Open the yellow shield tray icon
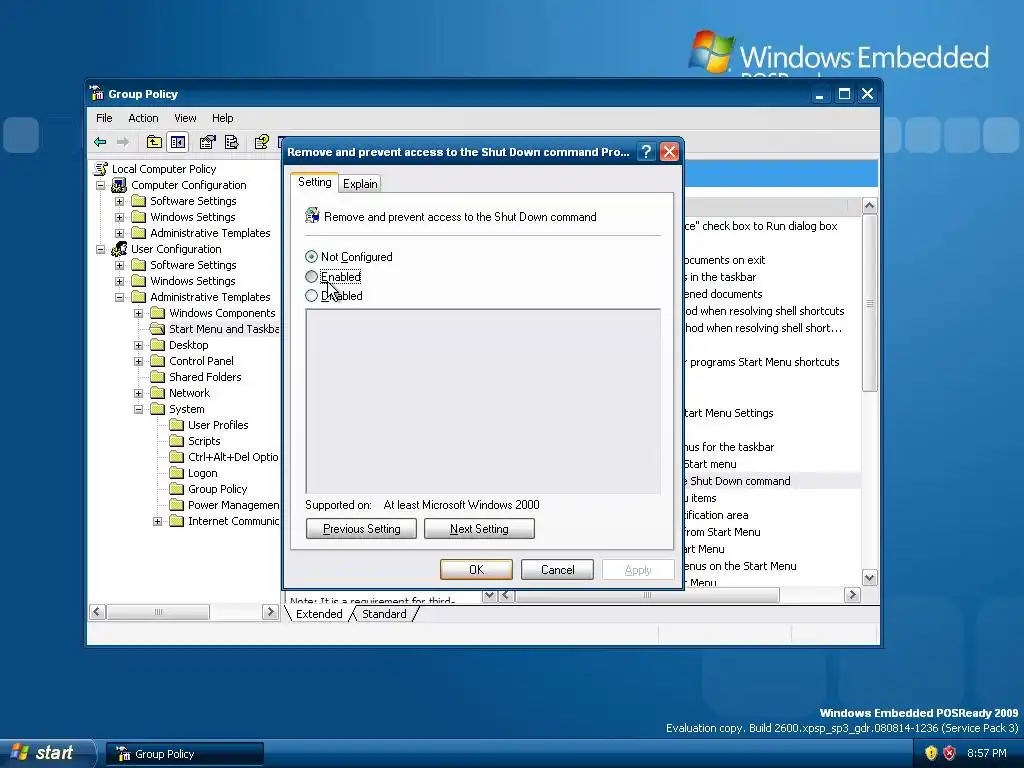Image resolution: width=1024 pixels, height=768 pixels. click(x=931, y=753)
